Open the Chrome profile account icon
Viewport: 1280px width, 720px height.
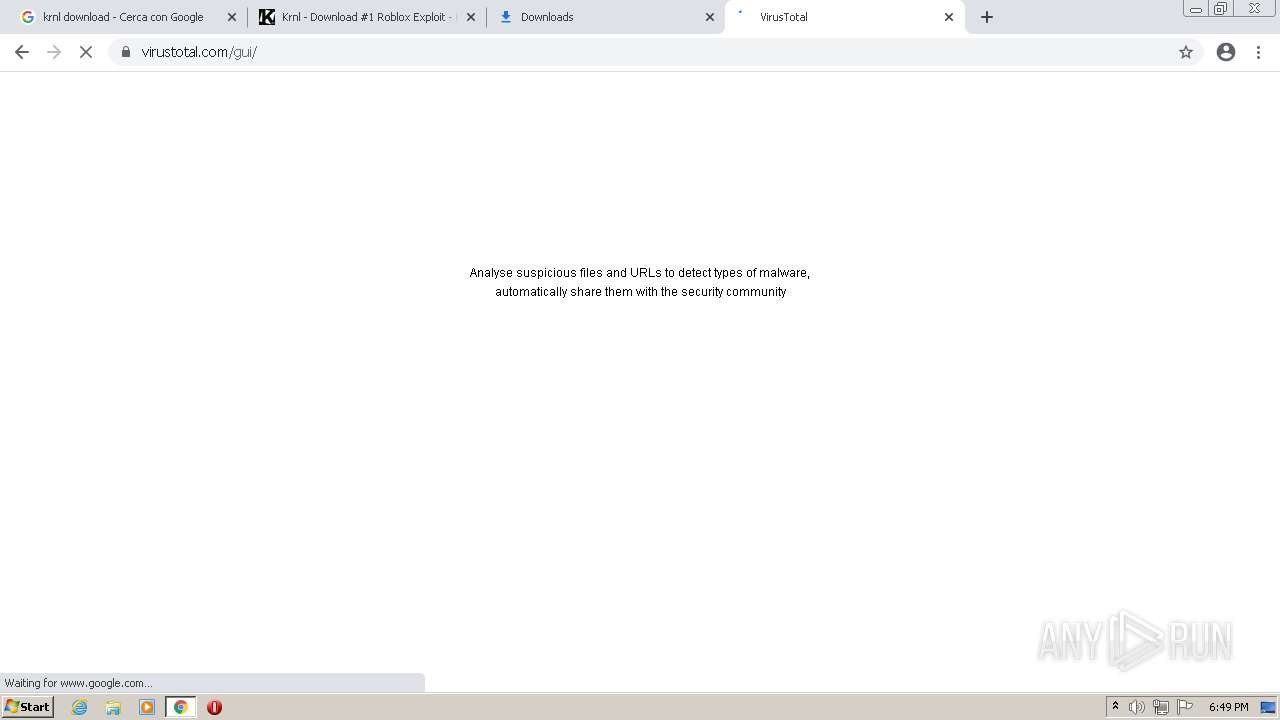(x=1226, y=52)
